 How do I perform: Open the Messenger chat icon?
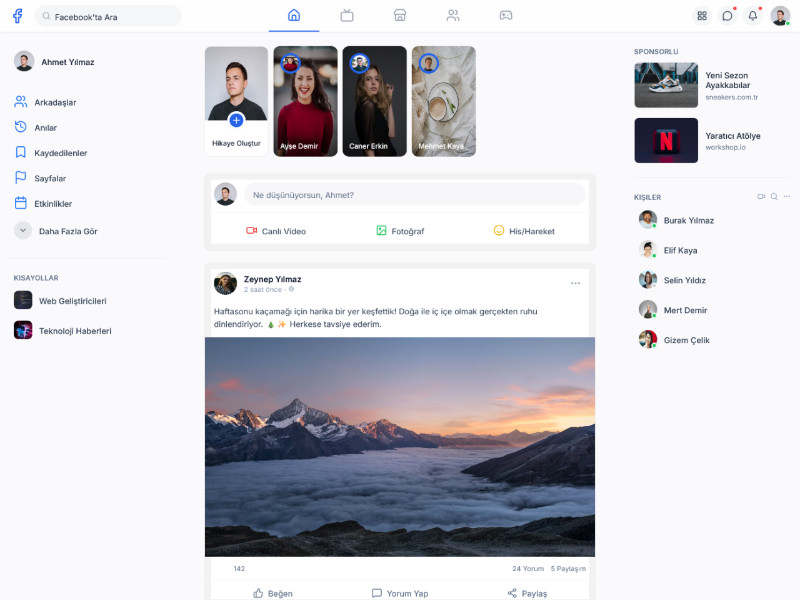pyautogui.click(x=727, y=16)
